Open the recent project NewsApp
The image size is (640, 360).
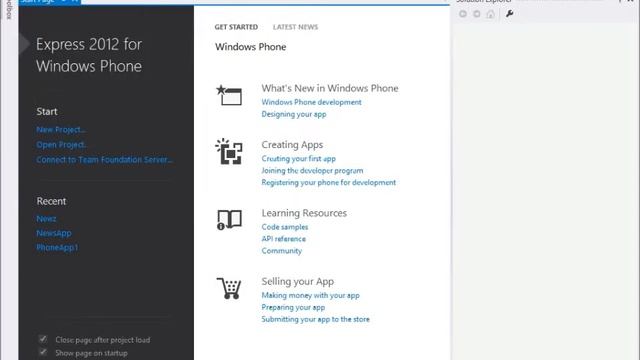54,233
